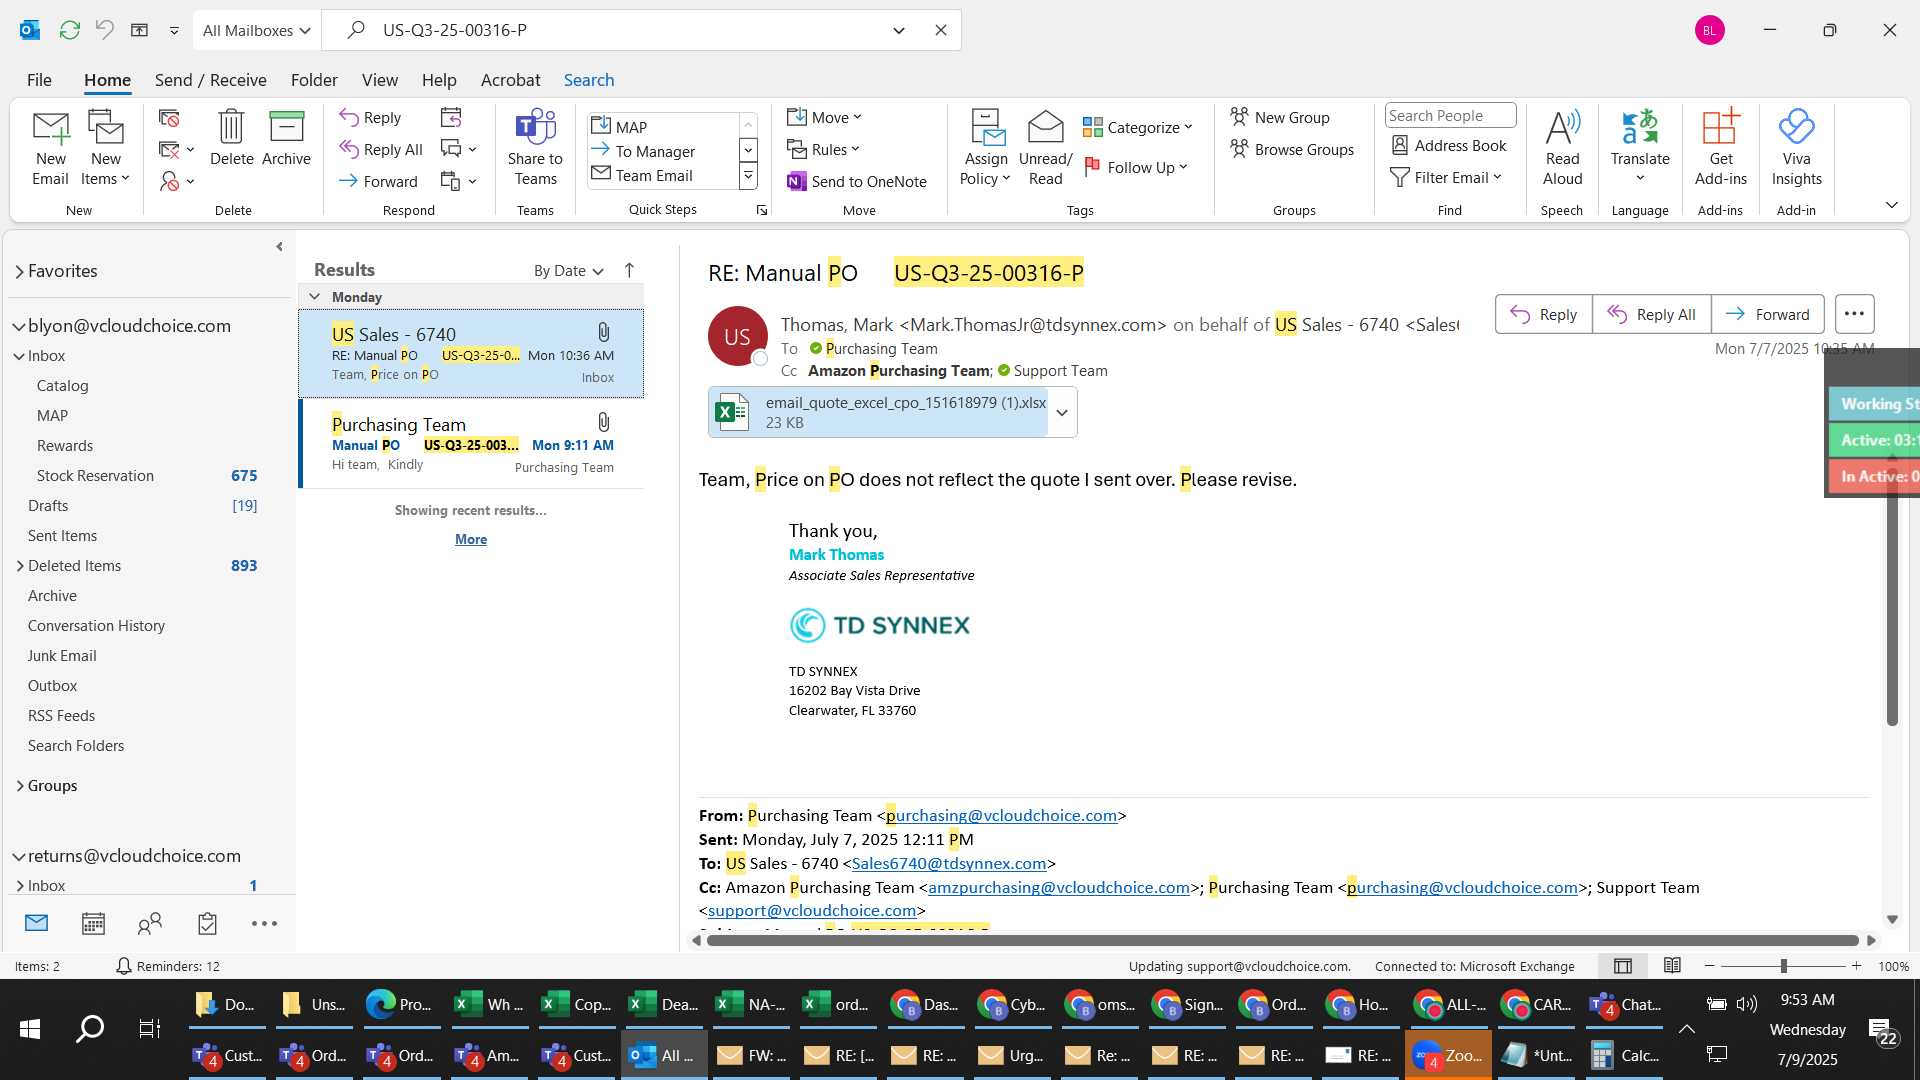The image size is (1920, 1080).
Task: Adjust the zoom slider in status bar
Action: pyautogui.click(x=1783, y=966)
